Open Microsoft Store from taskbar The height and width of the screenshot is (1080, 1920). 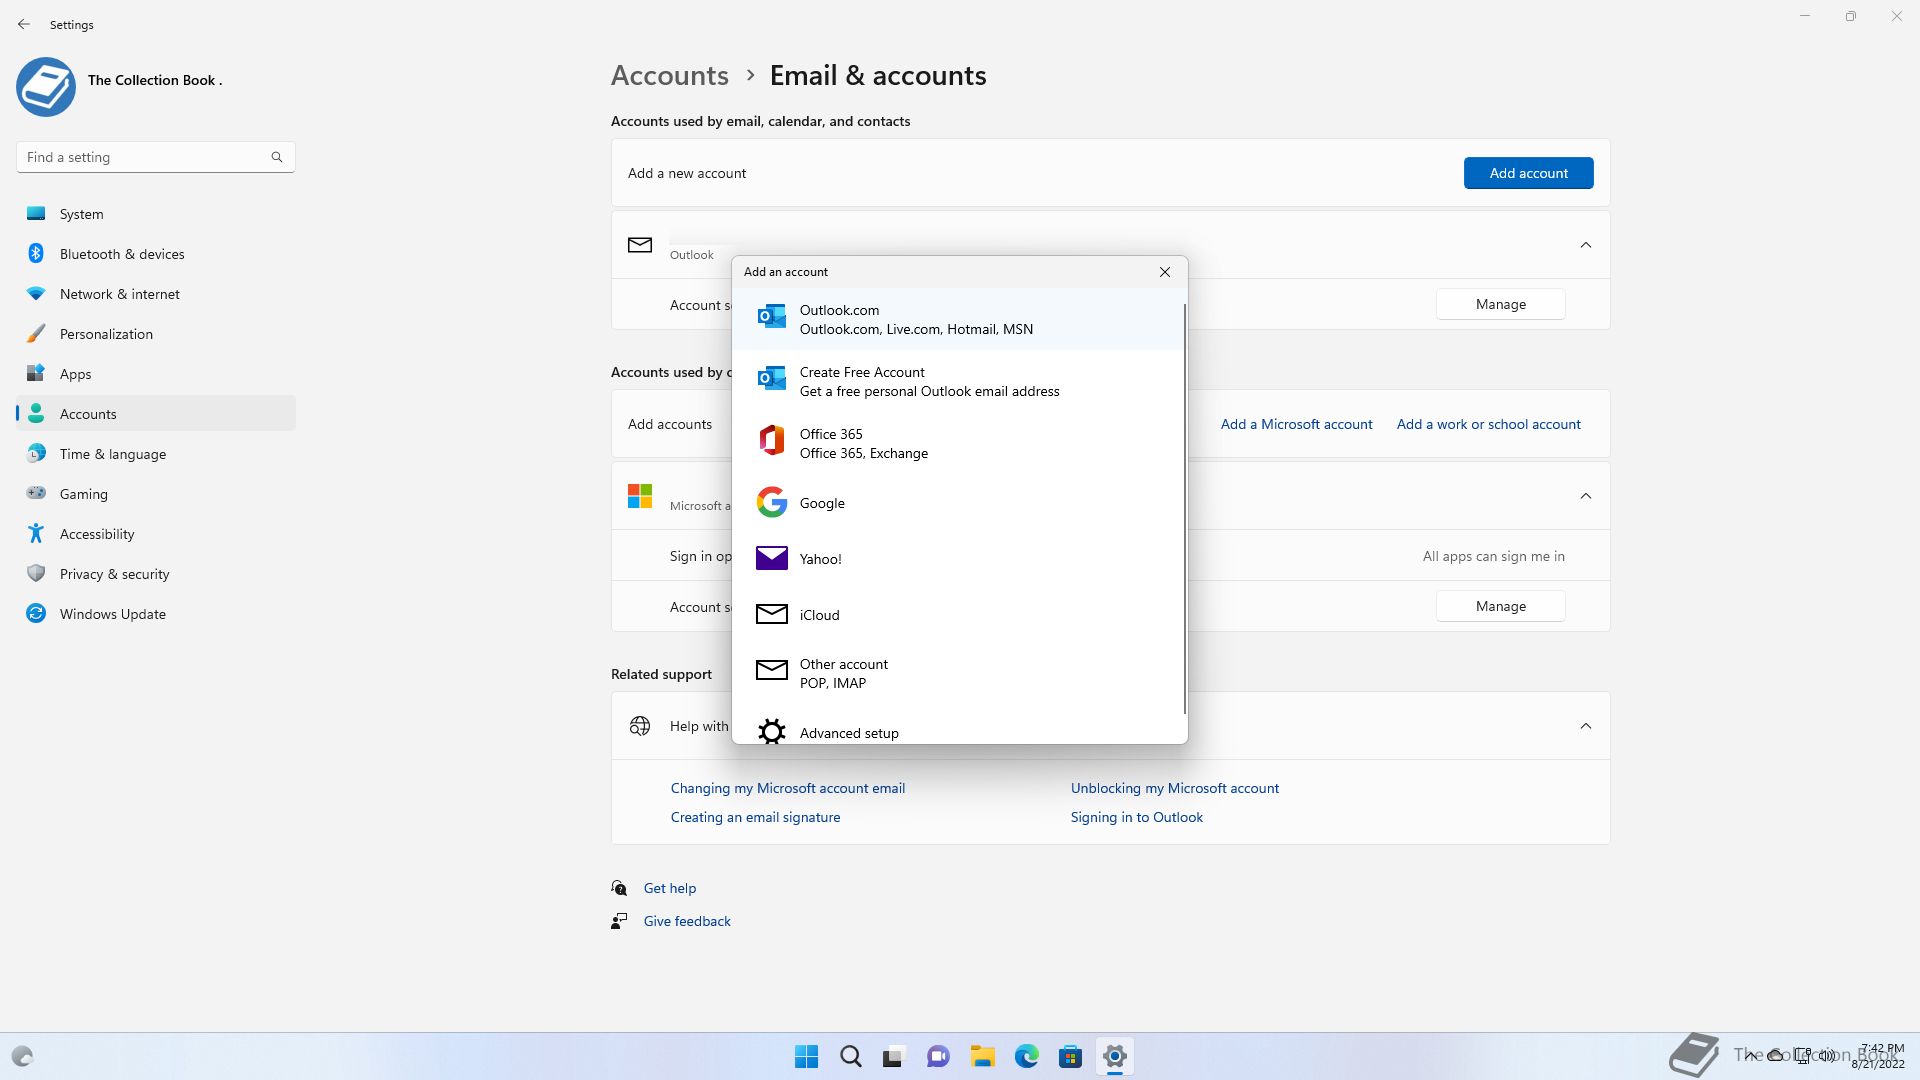(1071, 1056)
